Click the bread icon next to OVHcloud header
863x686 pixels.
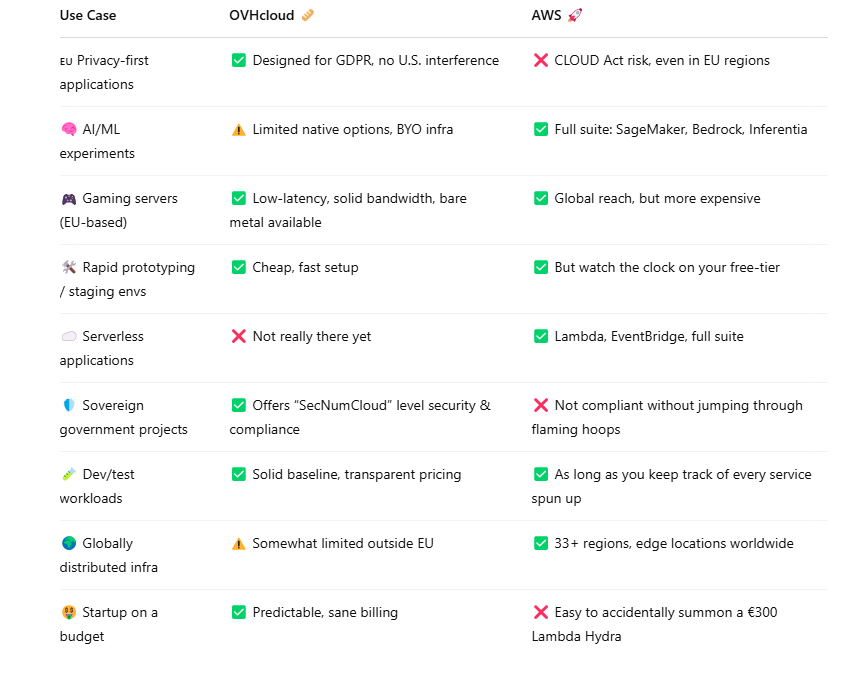click(x=308, y=15)
